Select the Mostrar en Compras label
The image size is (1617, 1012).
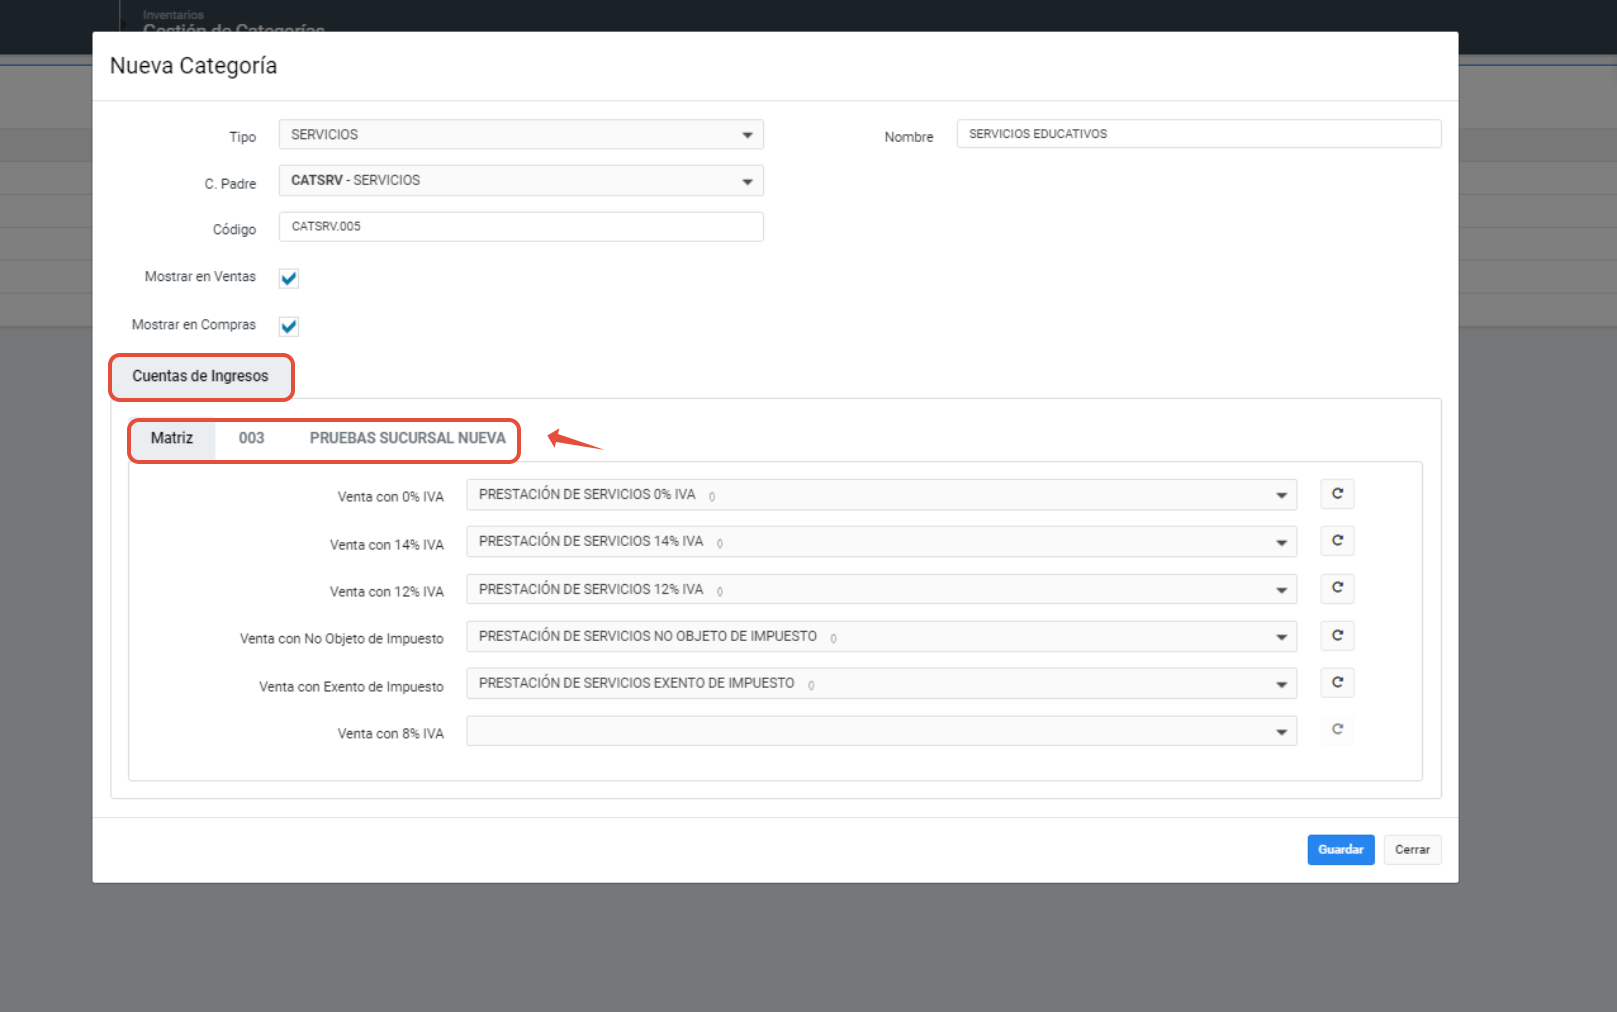(194, 325)
